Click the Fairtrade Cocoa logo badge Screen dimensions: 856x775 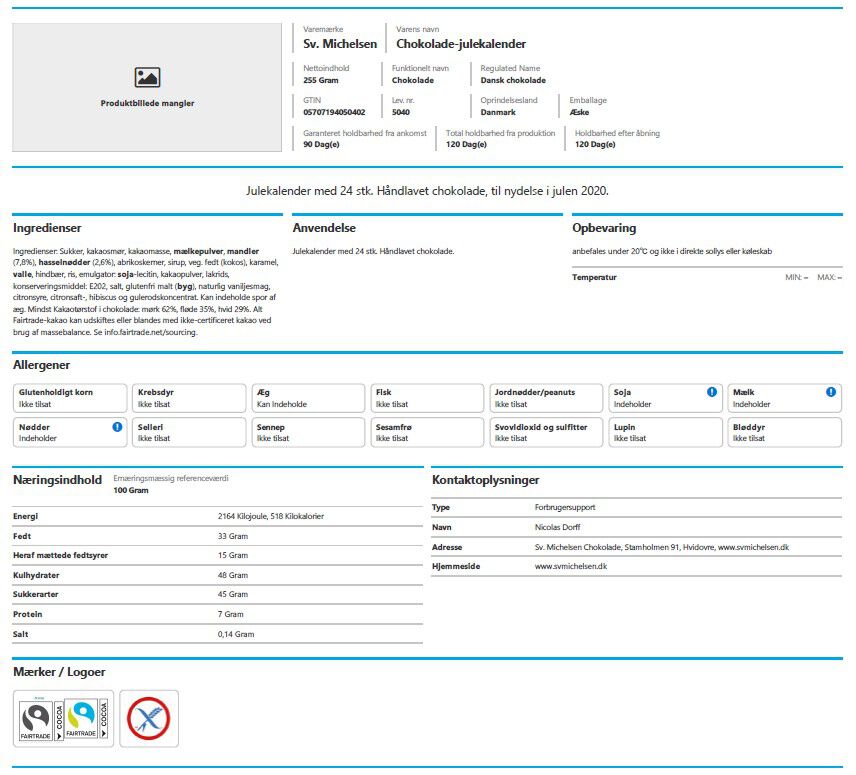click(x=63, y=719)
